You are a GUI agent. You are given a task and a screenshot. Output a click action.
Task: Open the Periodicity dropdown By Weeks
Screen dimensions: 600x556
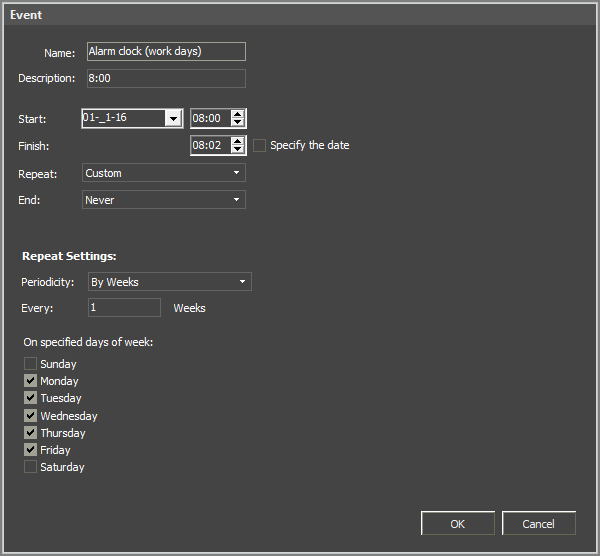[x=170, y=282]
